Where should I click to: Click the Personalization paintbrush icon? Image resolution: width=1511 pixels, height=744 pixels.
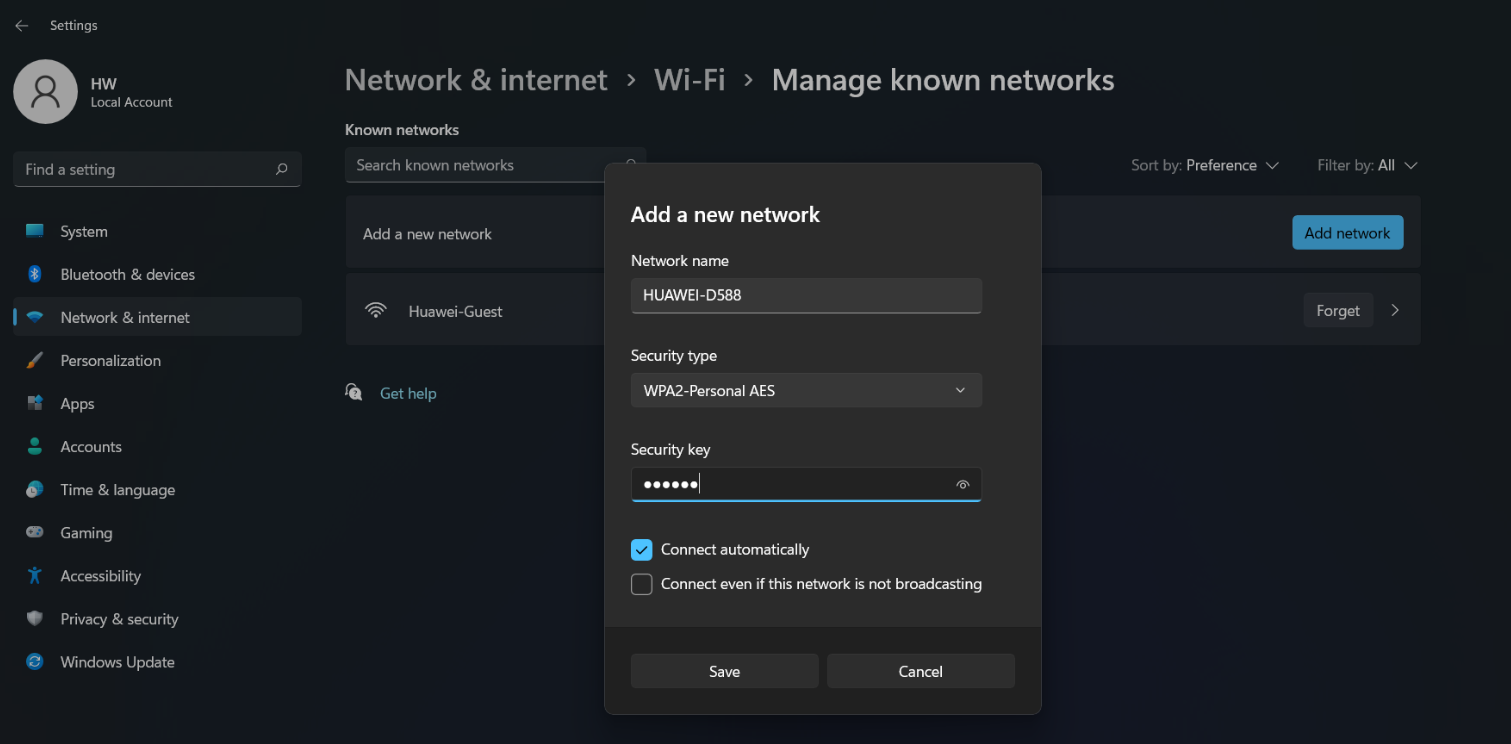pos(35,360)
